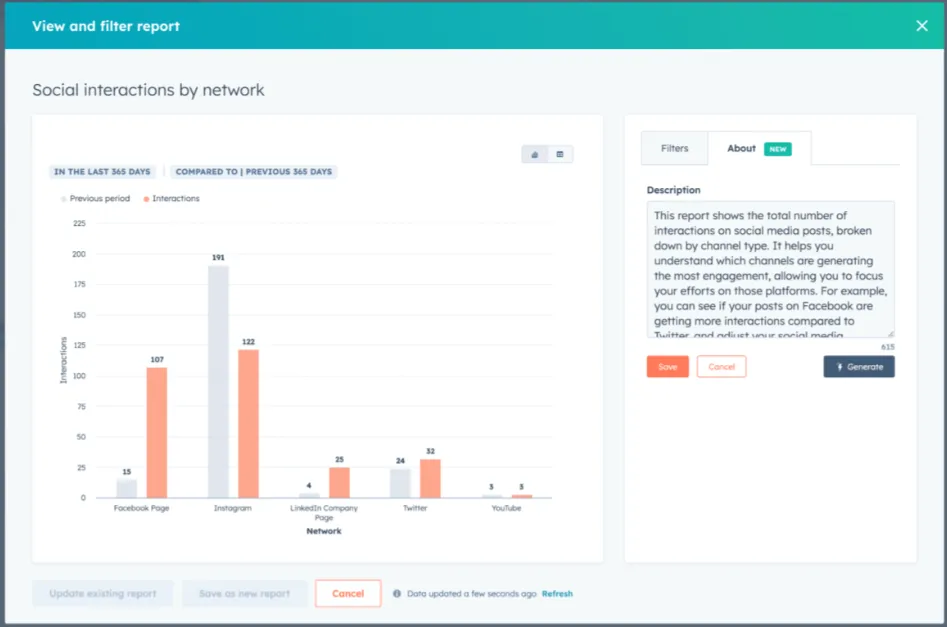Click Save as new report button
The height and width of the screenshot is (627, 947).
(245, 594)
